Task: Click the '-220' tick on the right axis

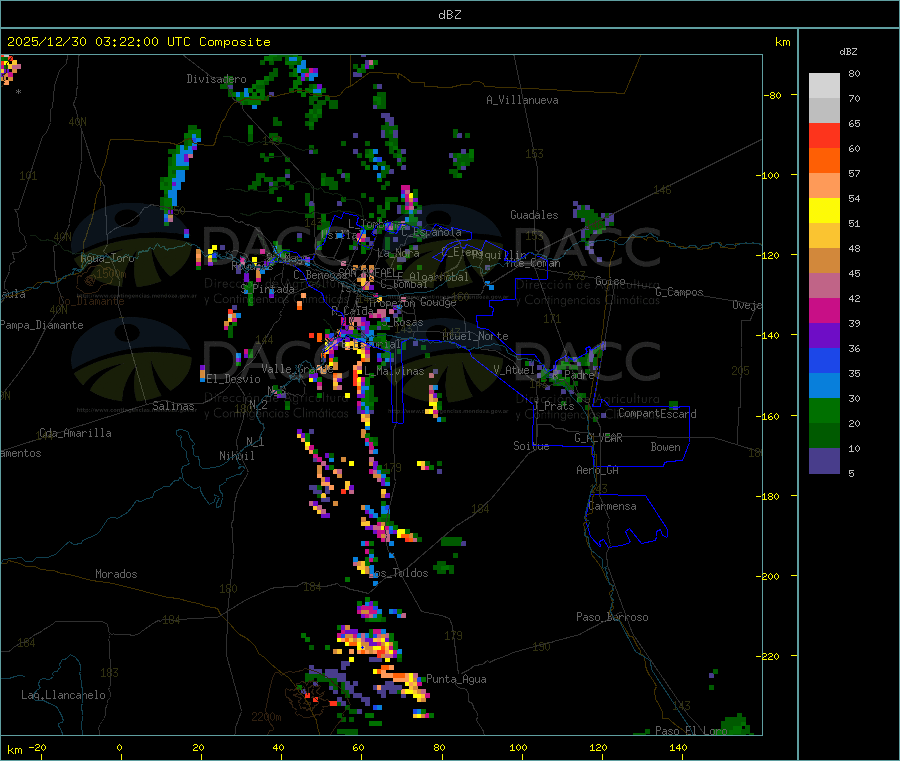Action: 769,656
